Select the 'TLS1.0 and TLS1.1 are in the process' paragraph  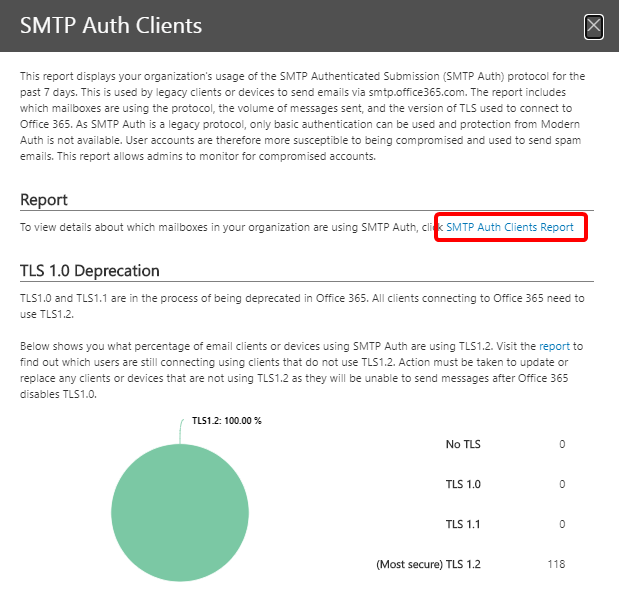pyautogui.click(x=300, y=306)
